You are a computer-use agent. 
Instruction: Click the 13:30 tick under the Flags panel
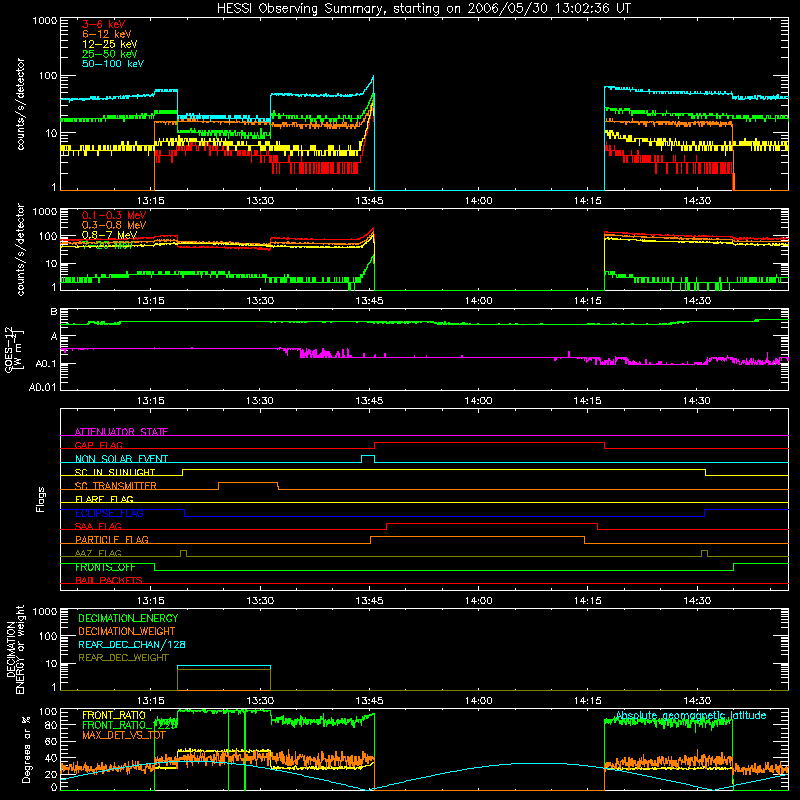point(260,601)
